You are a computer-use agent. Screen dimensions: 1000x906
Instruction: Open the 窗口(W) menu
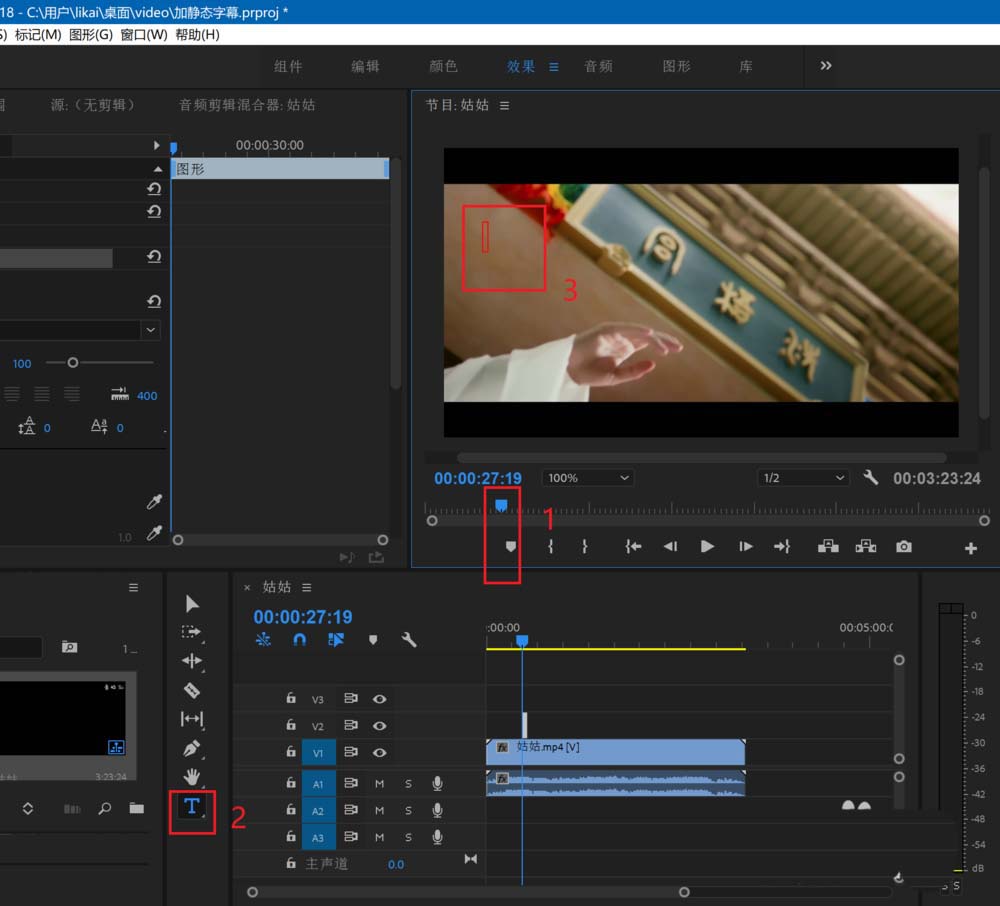click(143, 35)
